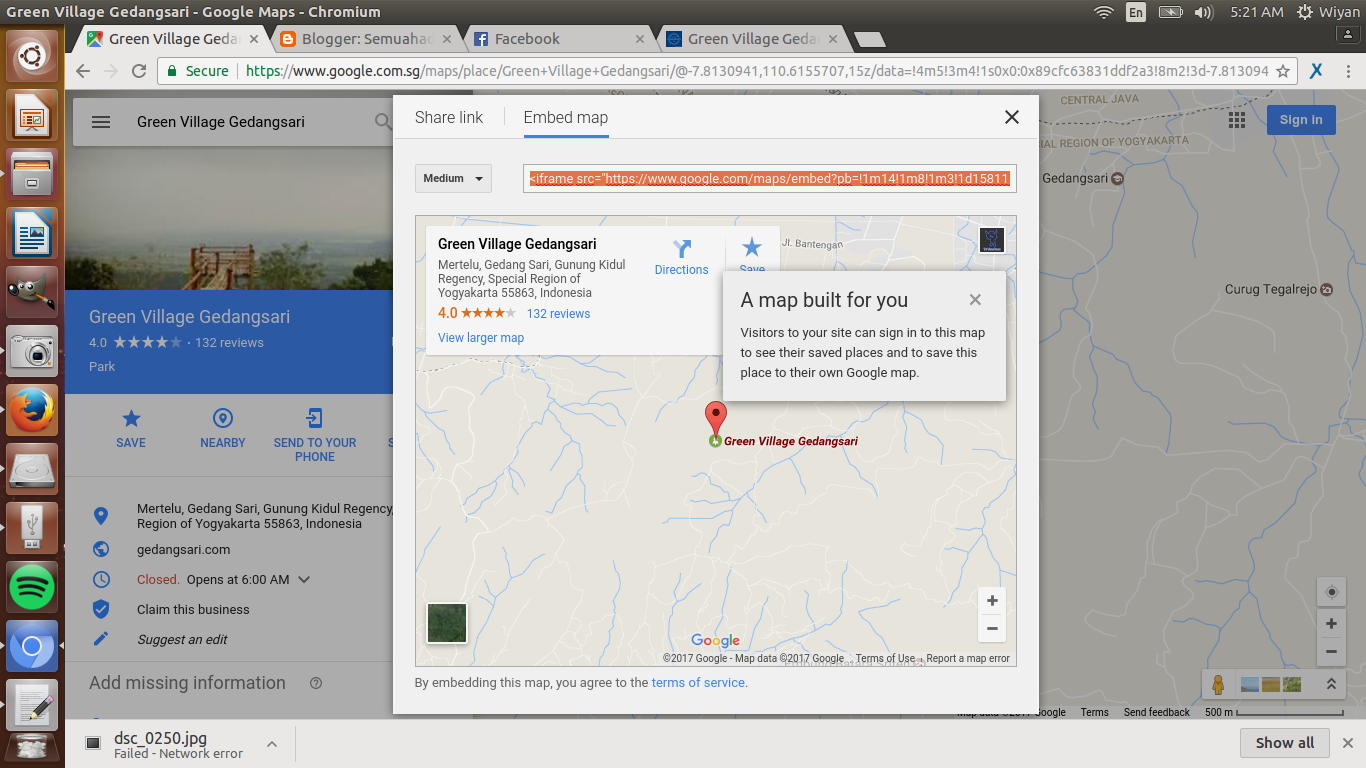
Task: Click the Green Village Gedangsari search box
Action: pos(221,122)
